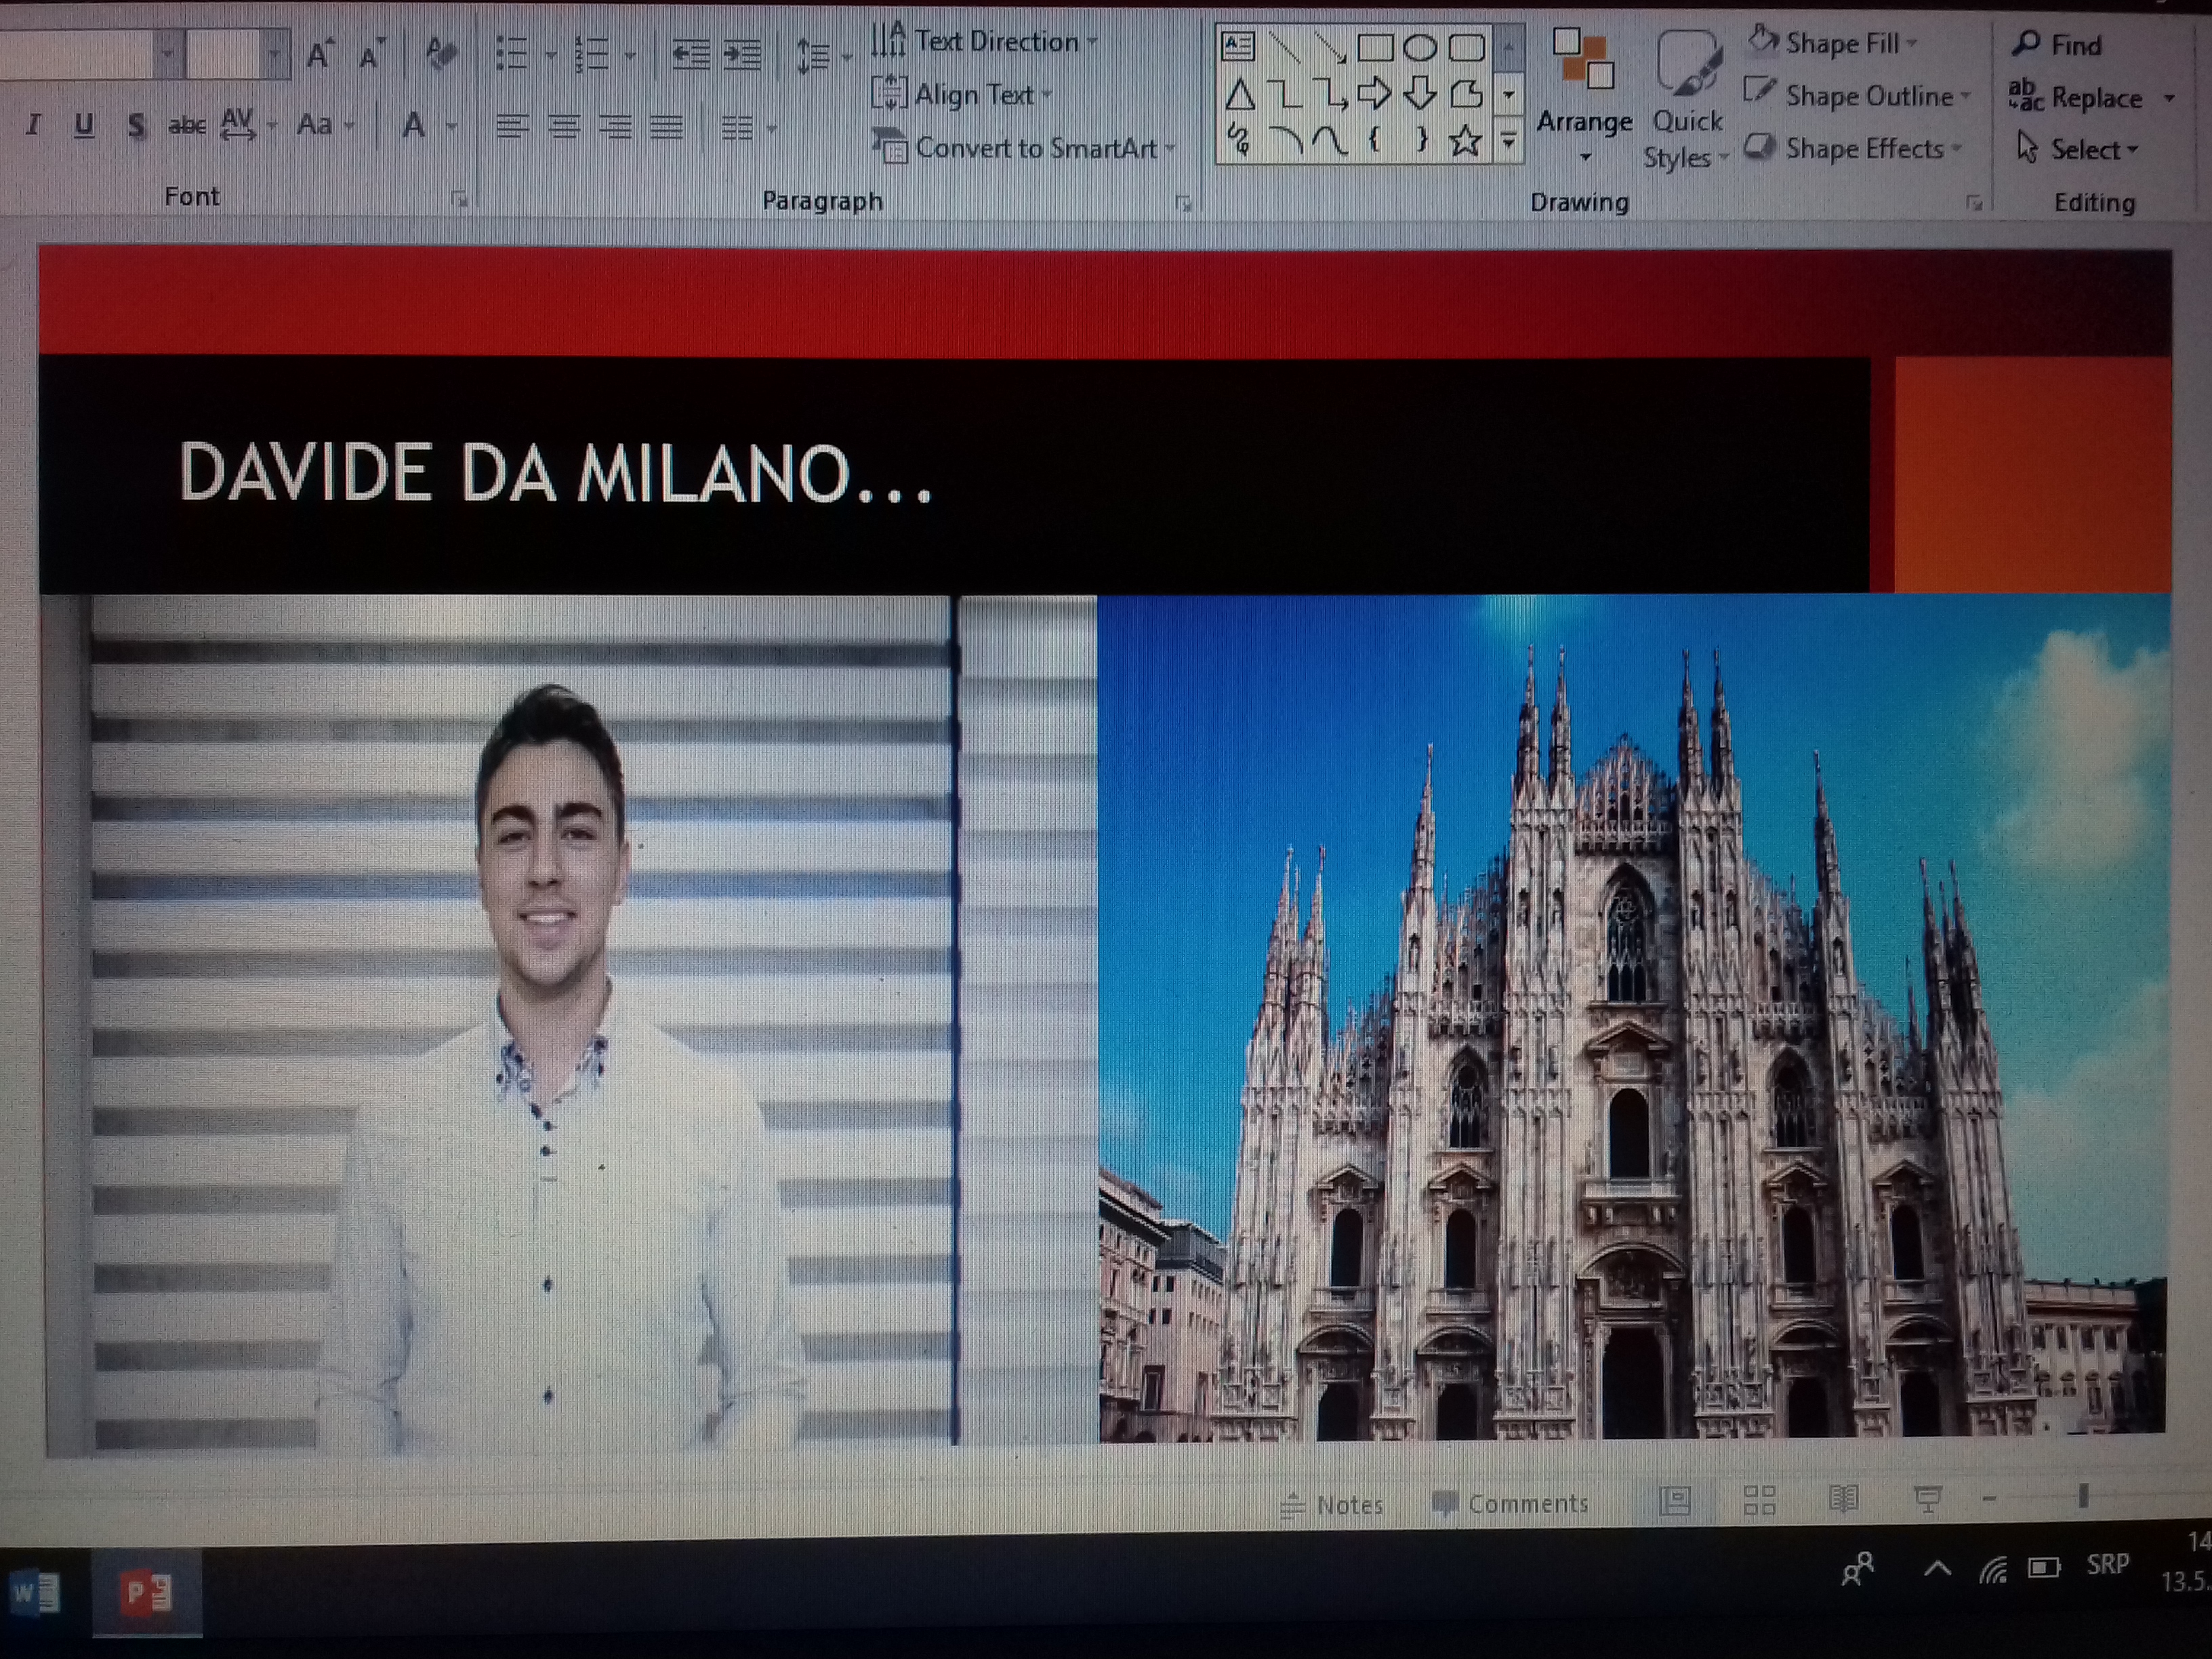The height and width of the screenshot is (1659, 2212).
Task: Toggle strikethrough text formatting
Action: 186,126
